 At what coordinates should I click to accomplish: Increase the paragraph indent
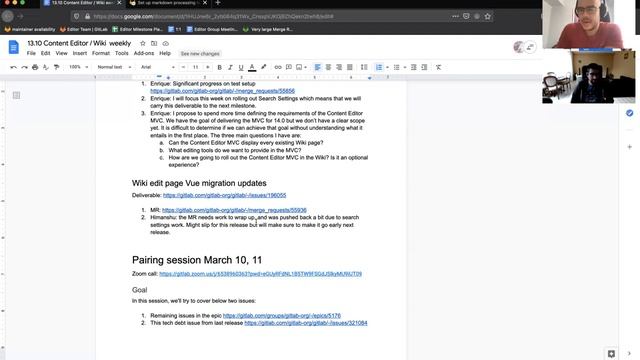[x=424, y=67]
